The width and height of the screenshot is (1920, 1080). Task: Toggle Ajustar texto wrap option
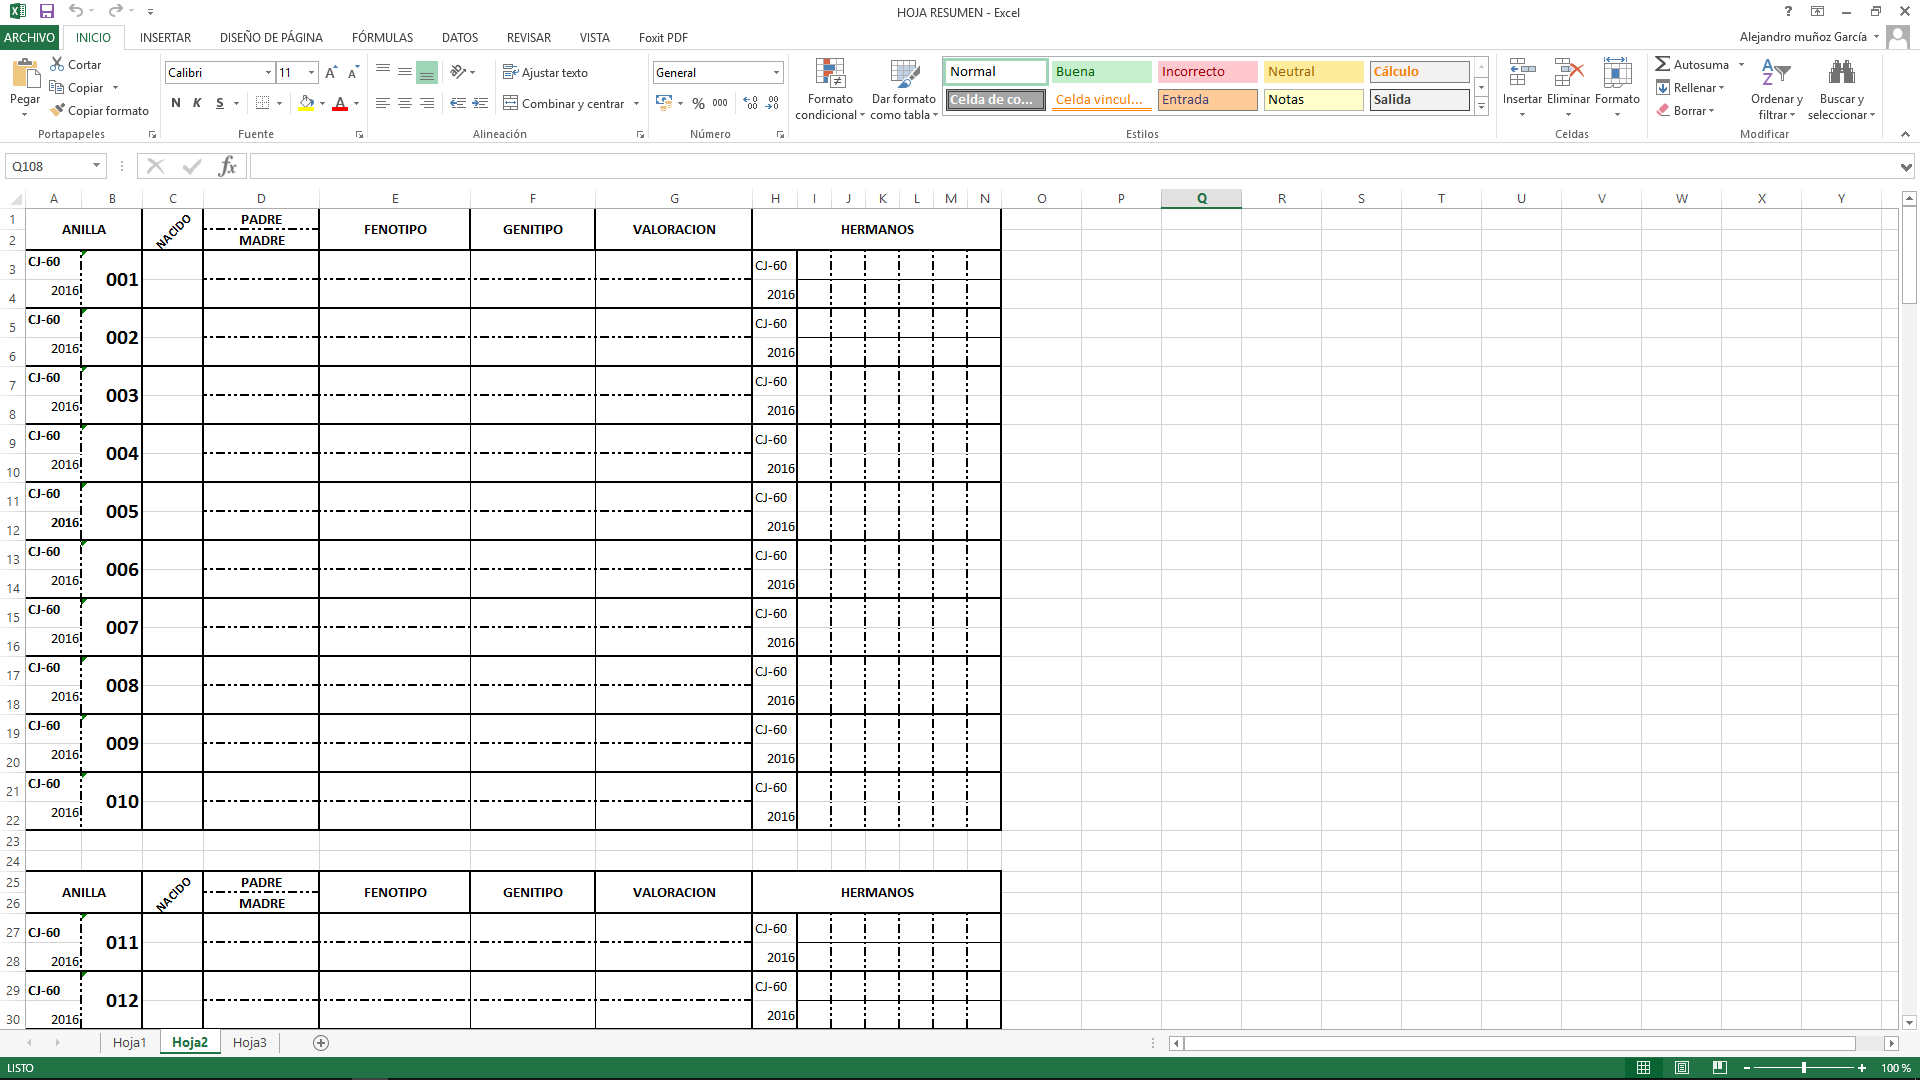[545, 72]
